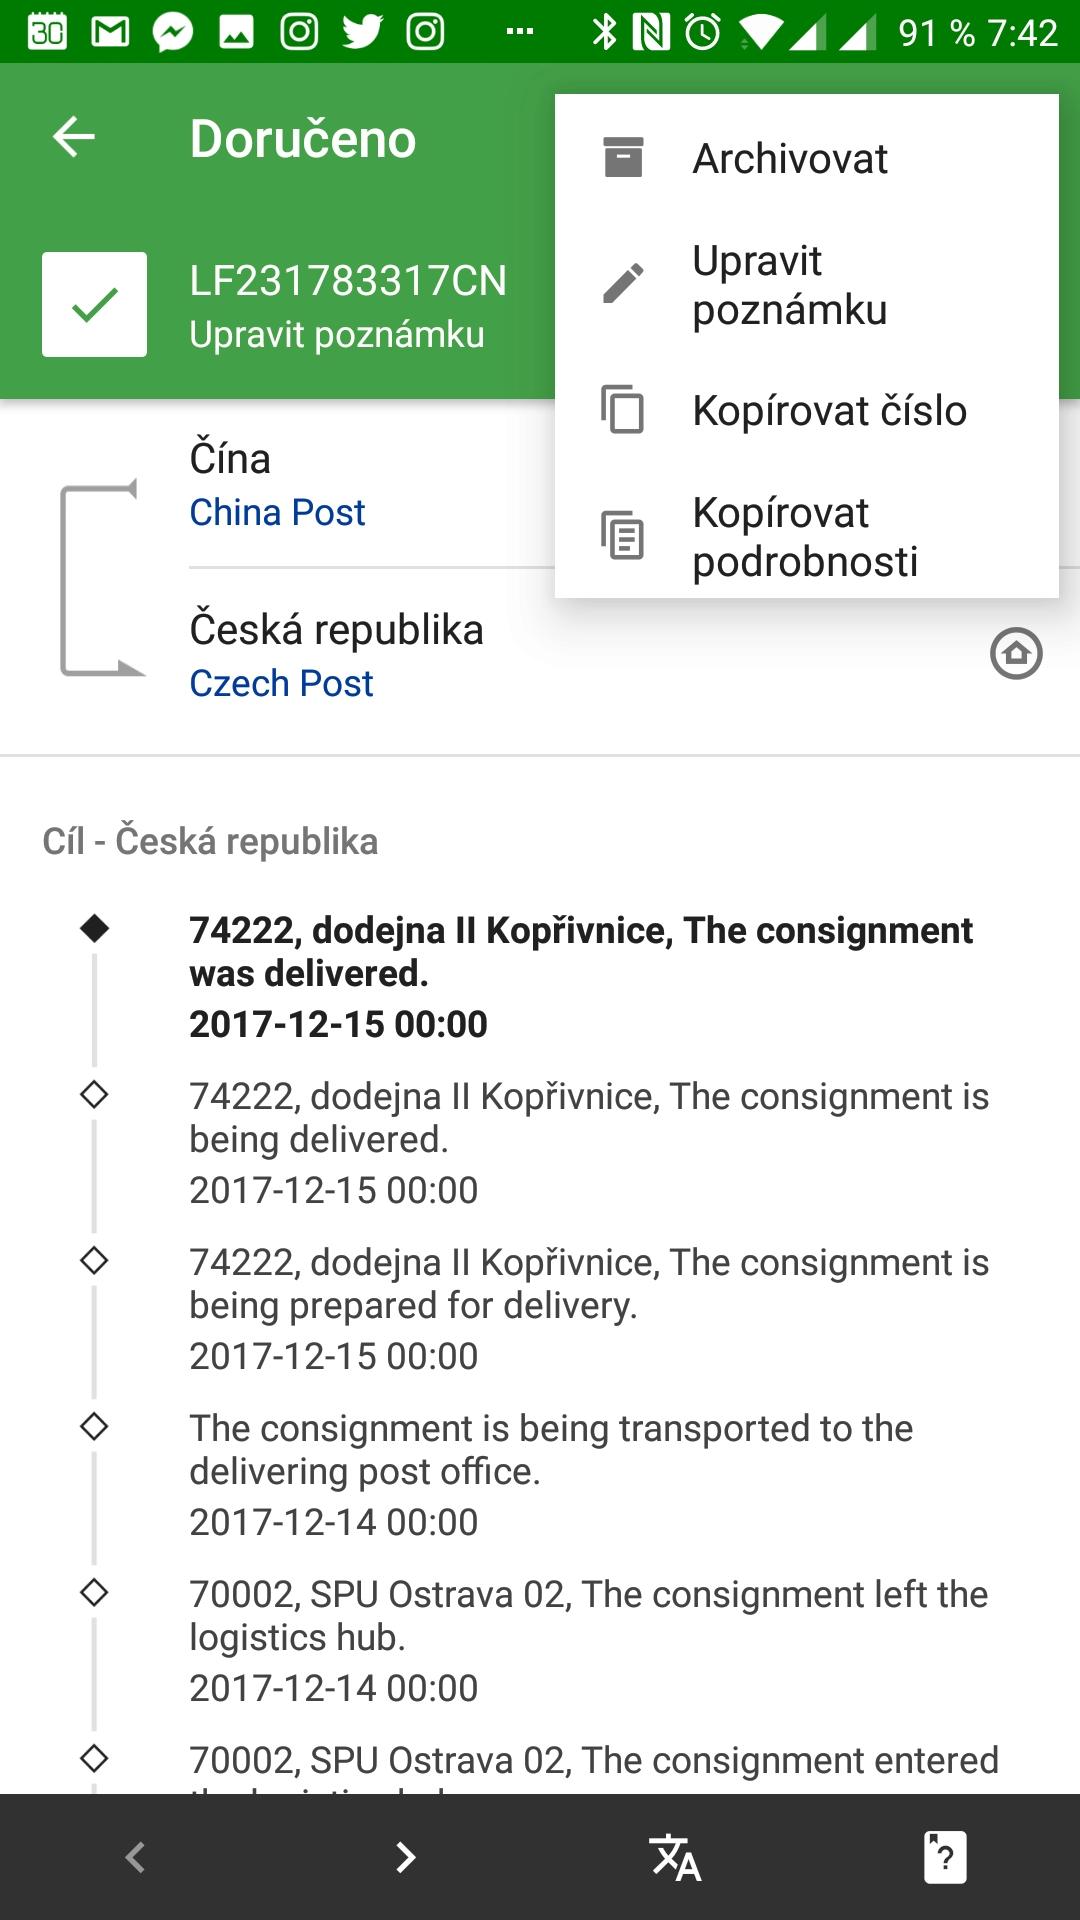This screenshot has height=1920, width=1080.
Task: Tap the help question mark icon
Action: (946, 1858)
